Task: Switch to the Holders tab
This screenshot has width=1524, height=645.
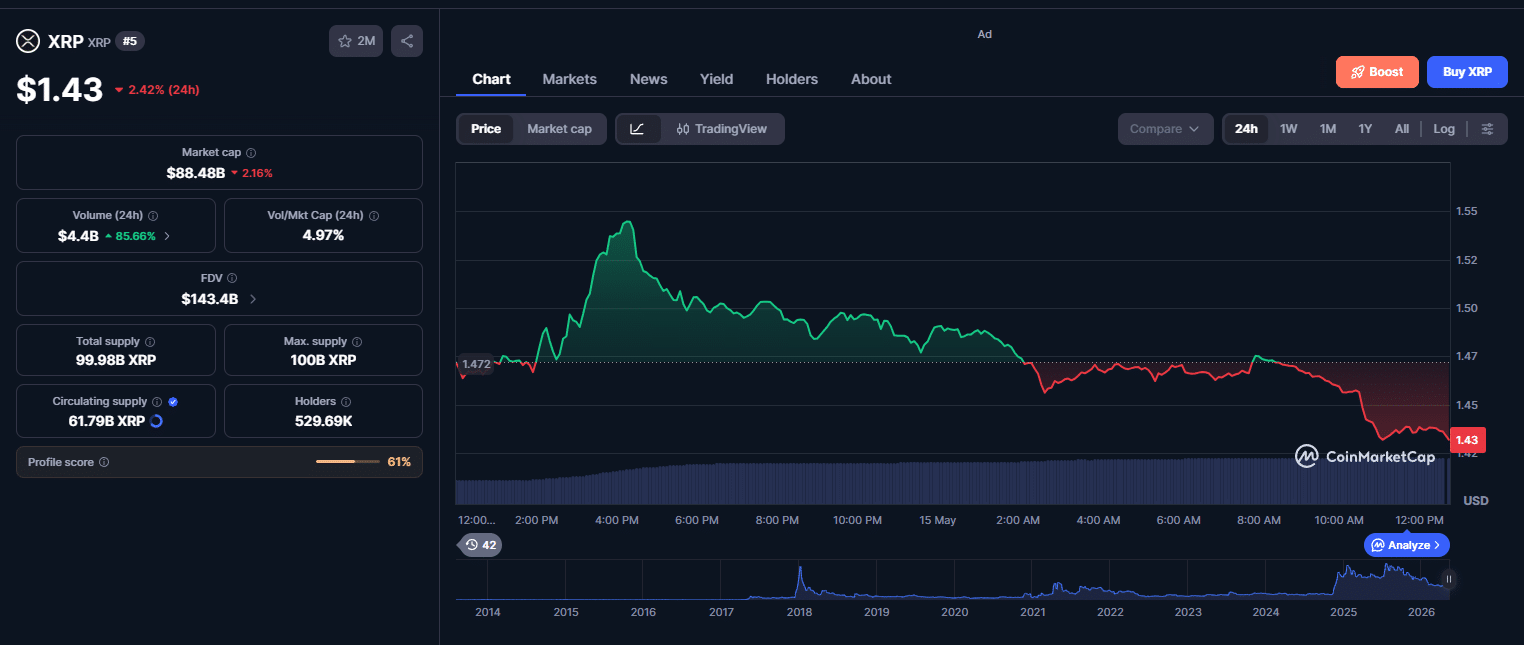Action: point(792,79)
